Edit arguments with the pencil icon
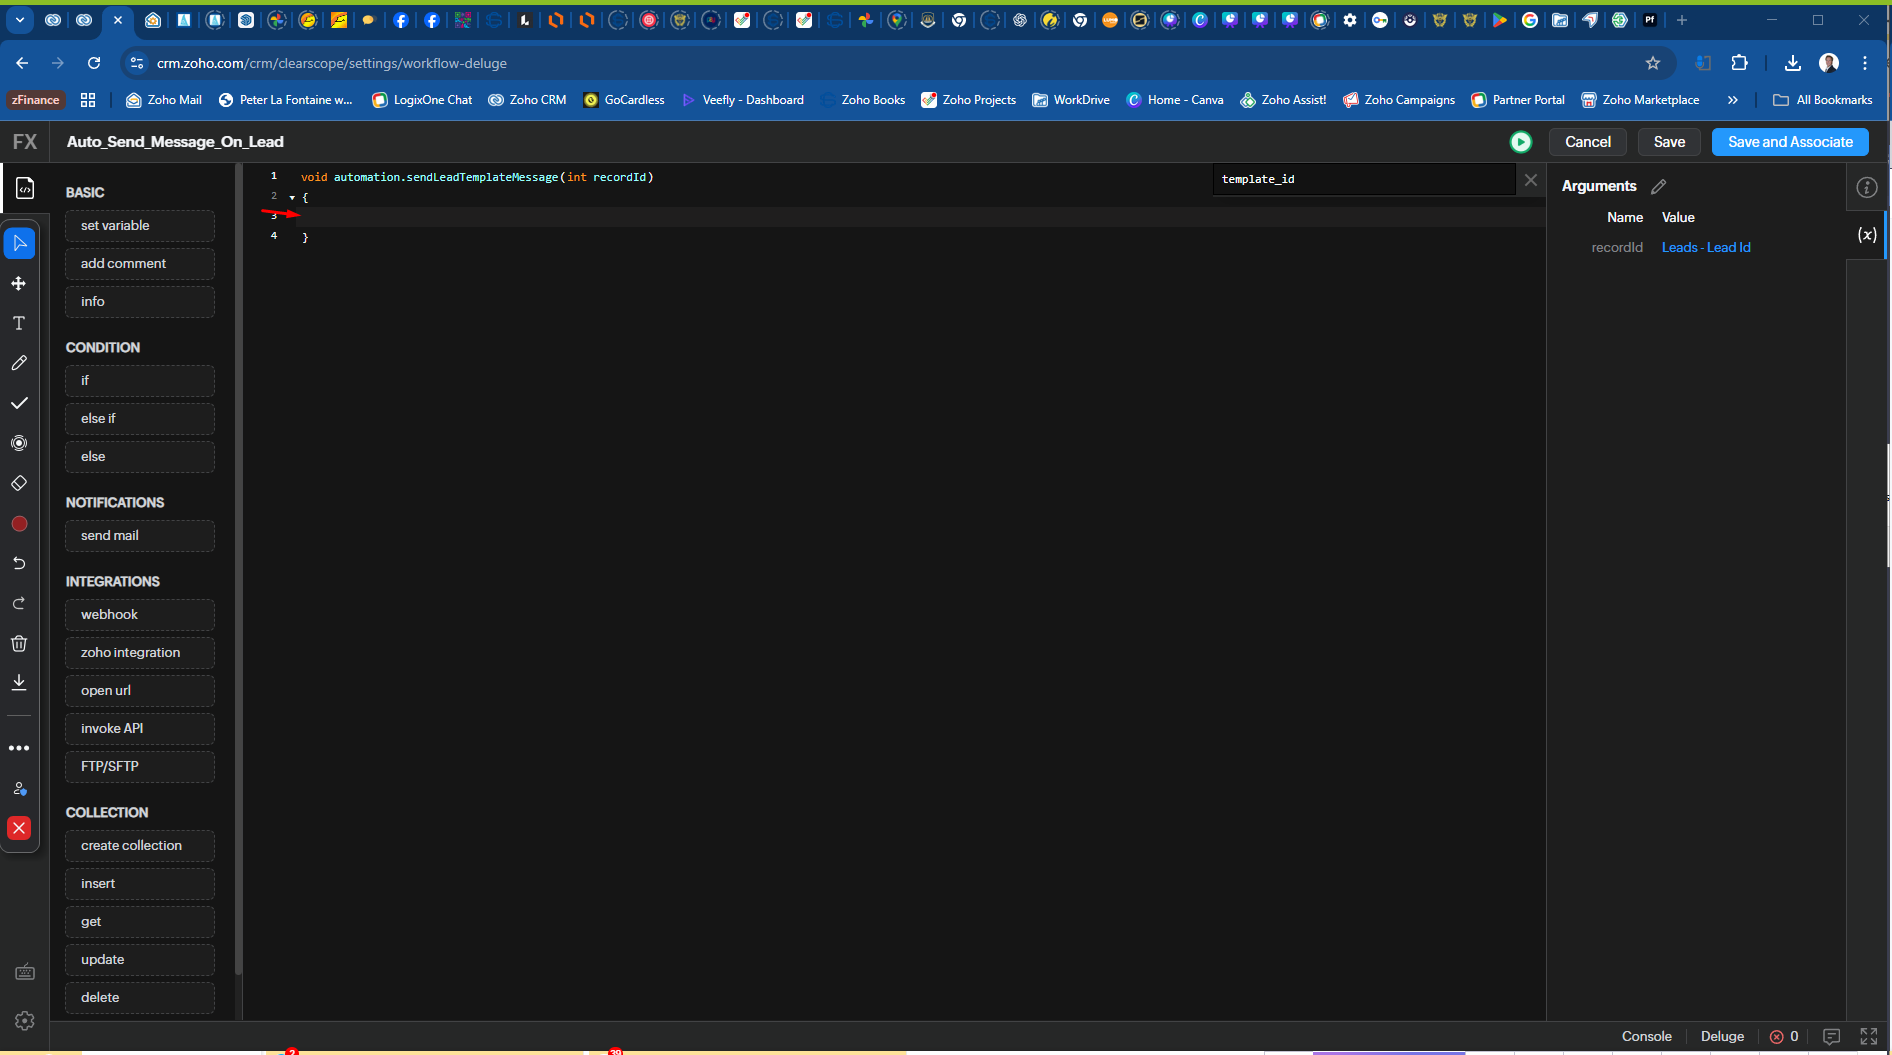 click(x=1659, y=186)
